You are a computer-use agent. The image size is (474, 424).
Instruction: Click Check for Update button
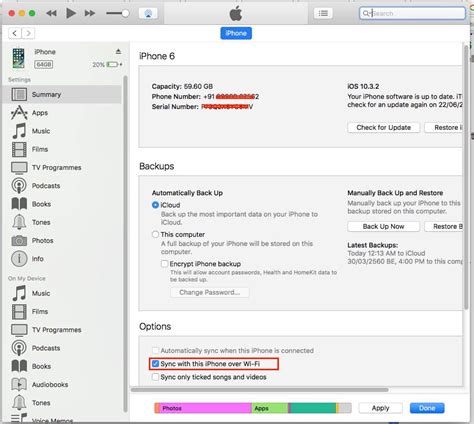click(x=383, y=128)
